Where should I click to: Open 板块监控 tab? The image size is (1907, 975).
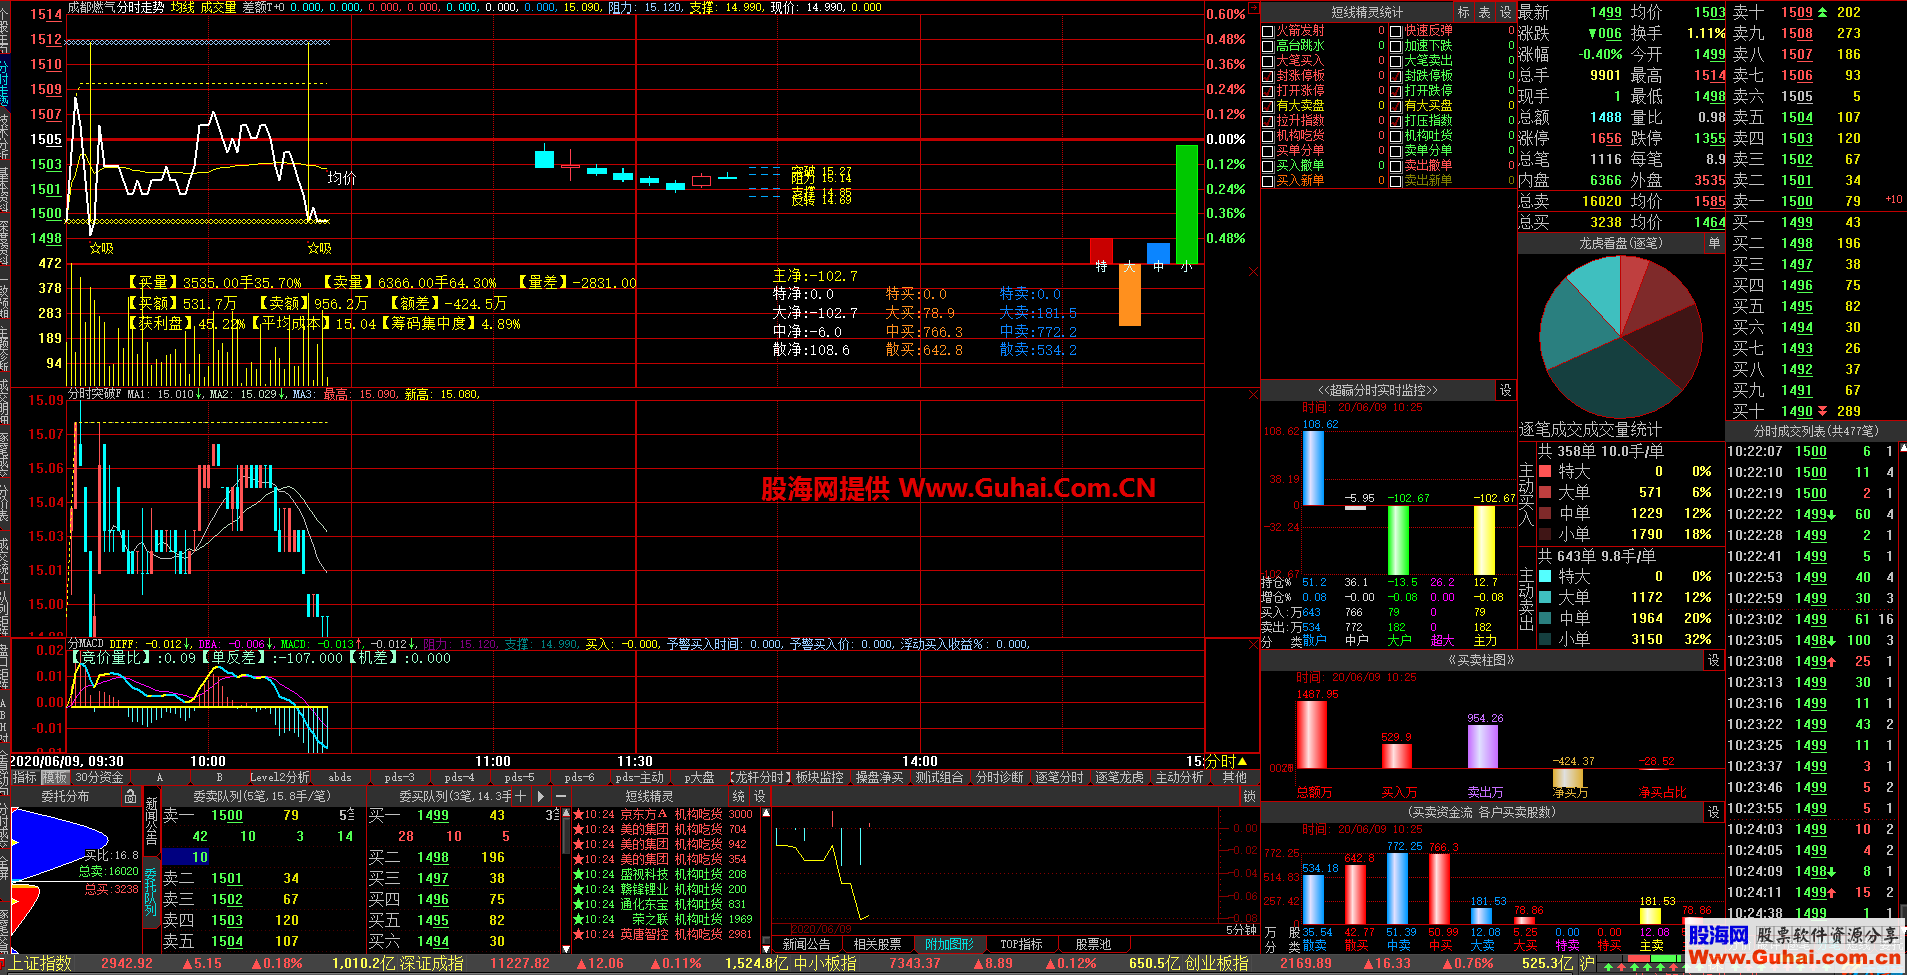[x=820, y=777]
